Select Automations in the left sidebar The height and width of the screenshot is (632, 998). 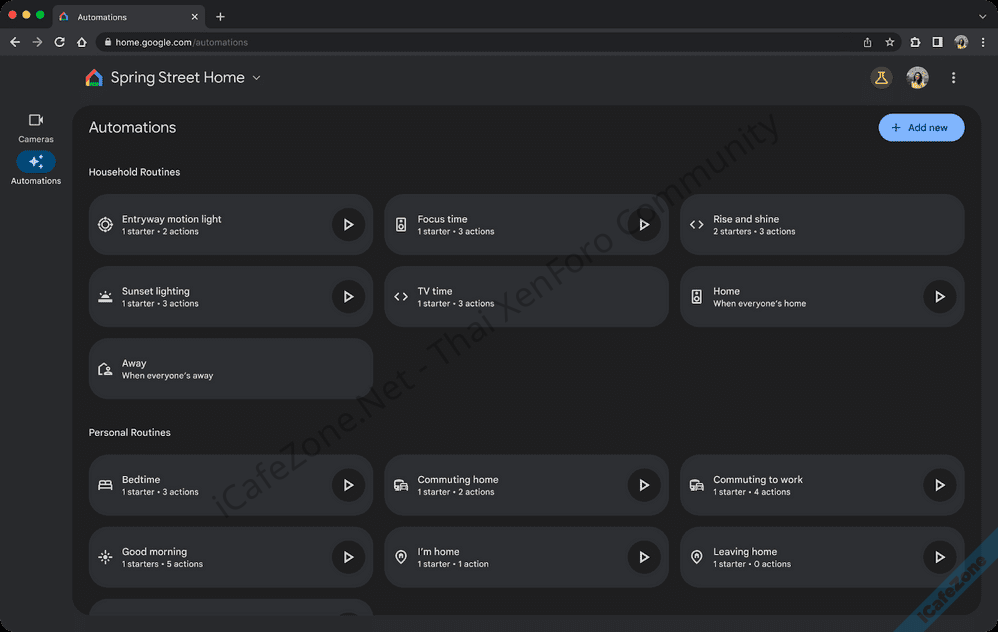36,168
